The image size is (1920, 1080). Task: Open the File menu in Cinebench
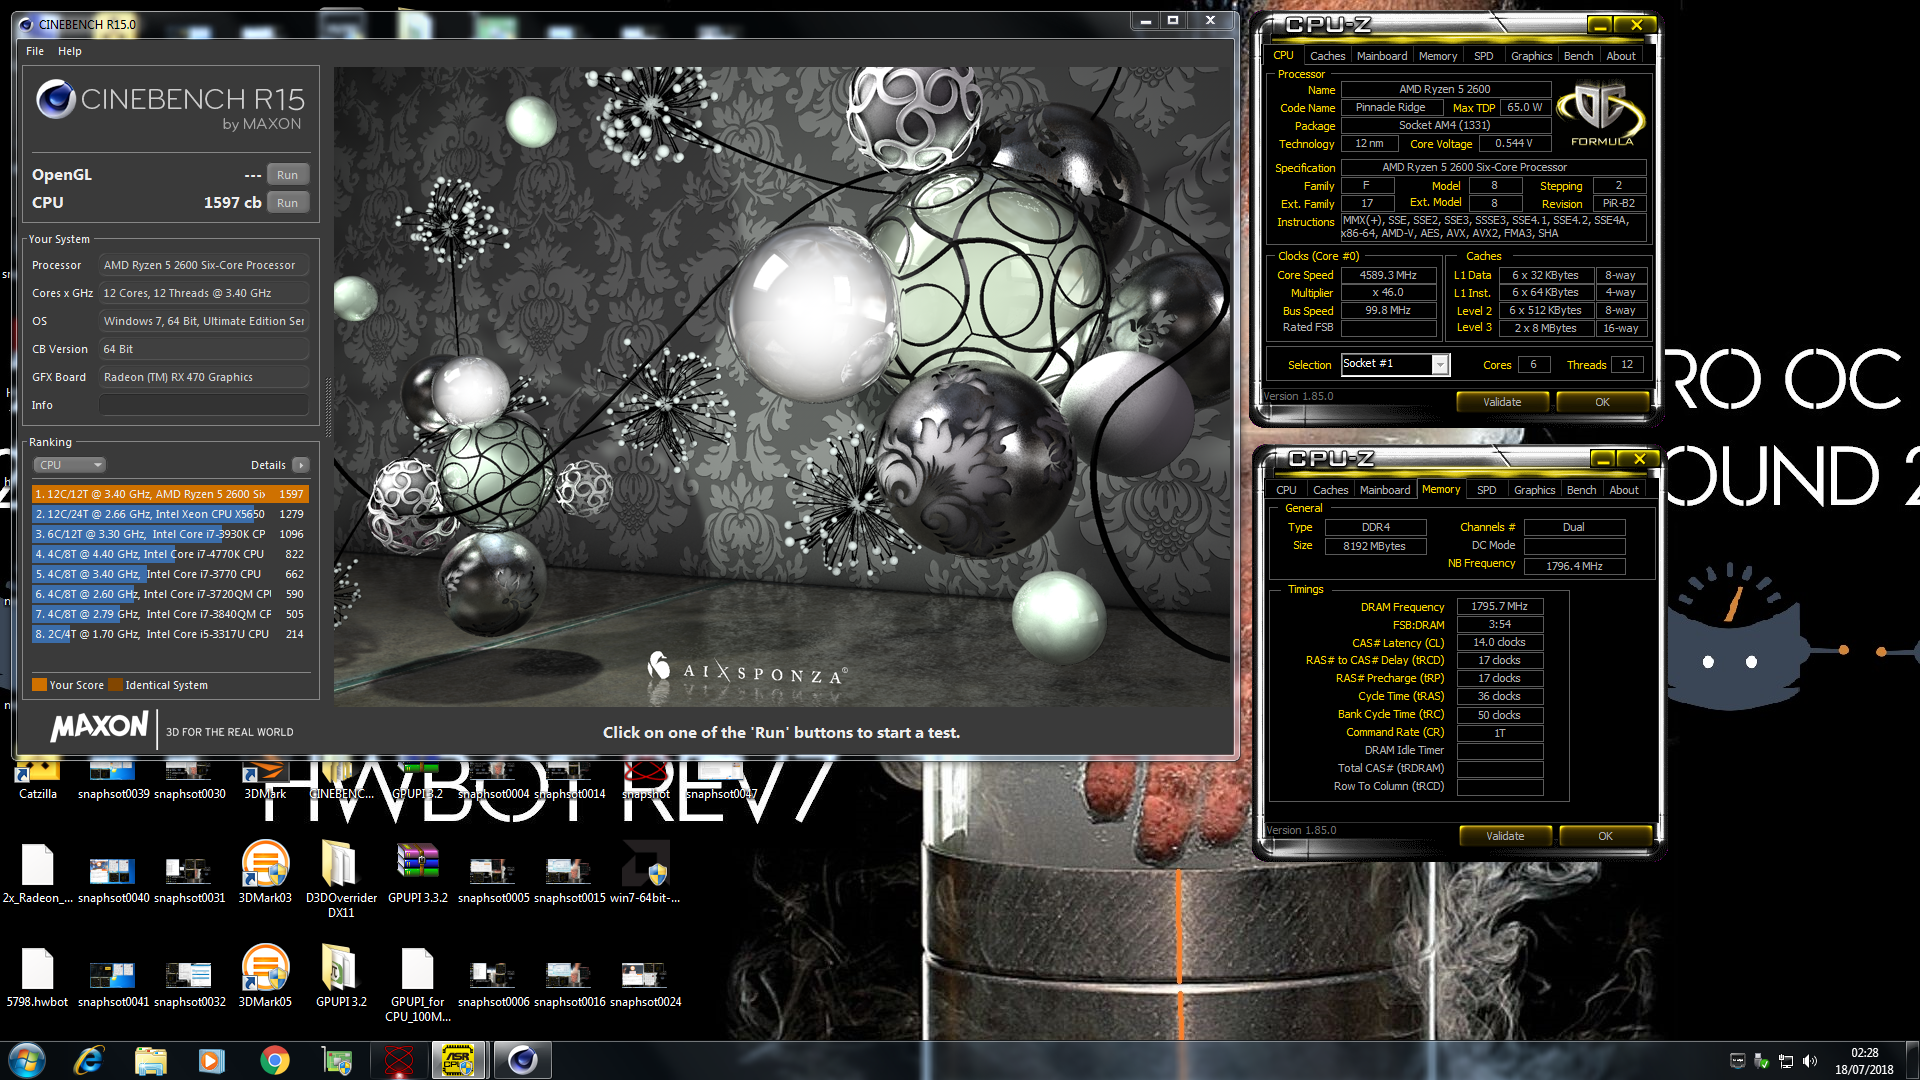(35, 51)
